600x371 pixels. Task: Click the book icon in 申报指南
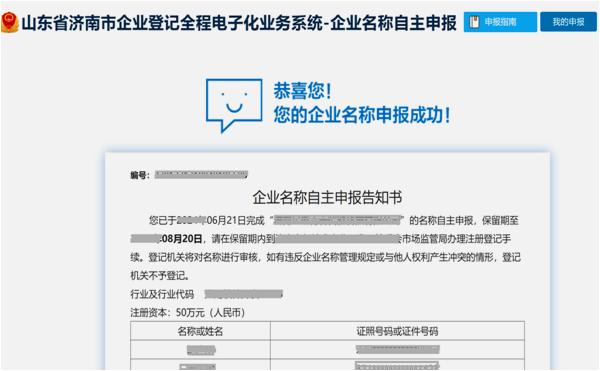pos(474,22)
